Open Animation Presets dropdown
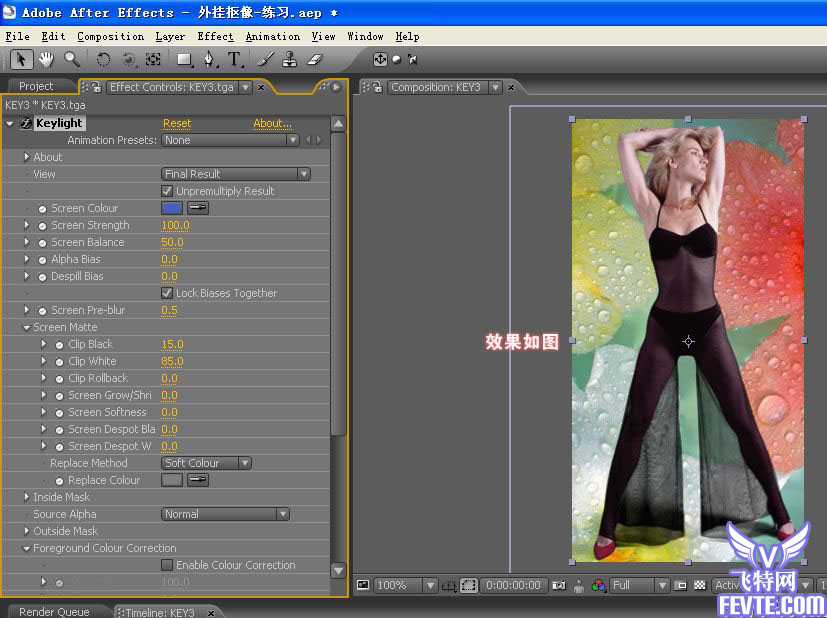The width and height of the screenshot is (827, 618). [x=230, y=140]
